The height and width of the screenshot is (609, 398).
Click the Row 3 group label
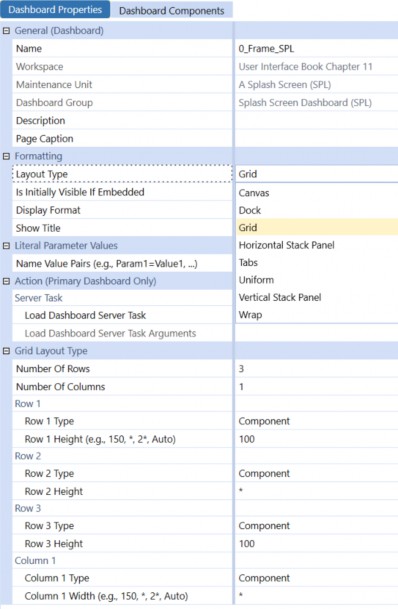[28, 508]
